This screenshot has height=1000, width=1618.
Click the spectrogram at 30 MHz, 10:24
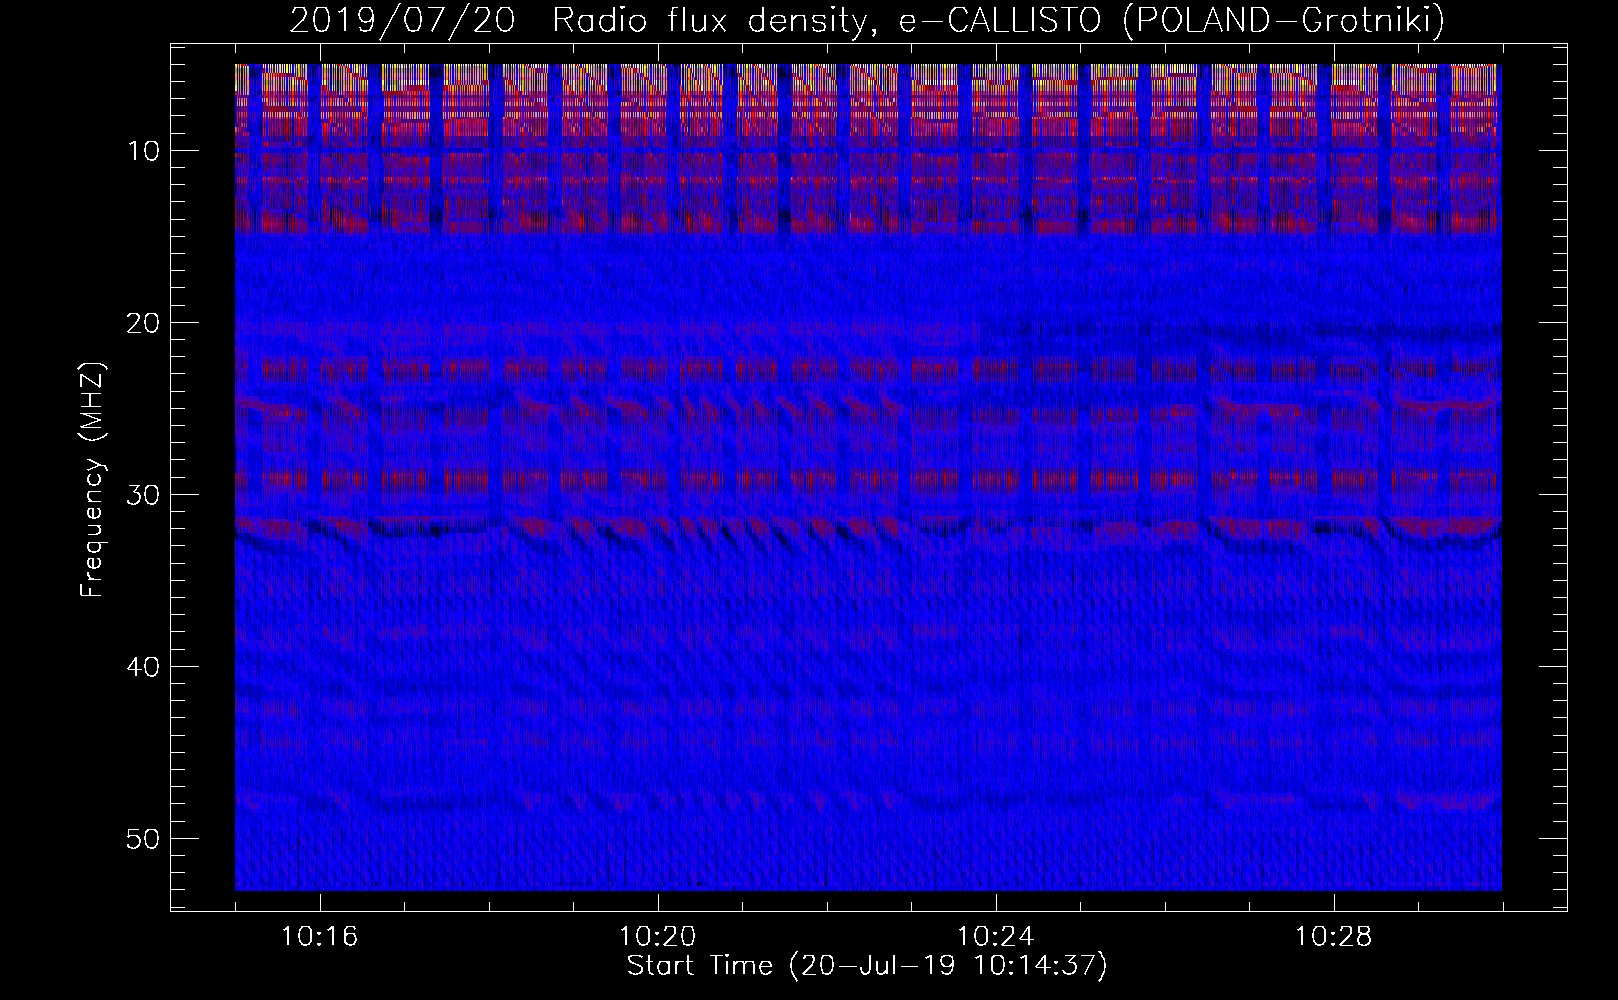(x=995, y=494)
